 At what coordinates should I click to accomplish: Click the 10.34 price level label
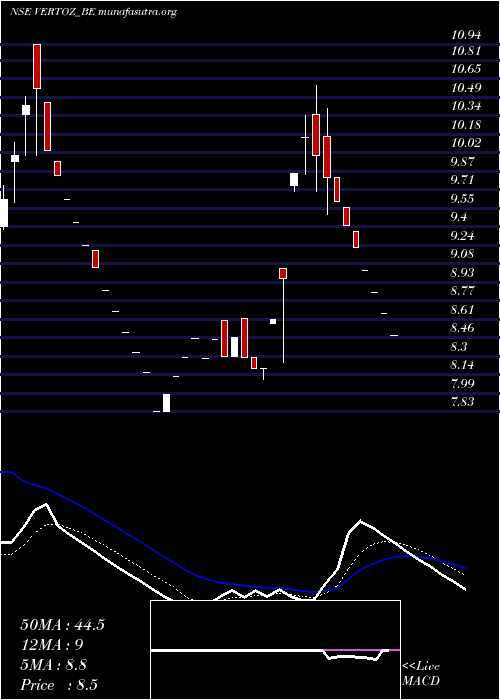coord(467,106)
